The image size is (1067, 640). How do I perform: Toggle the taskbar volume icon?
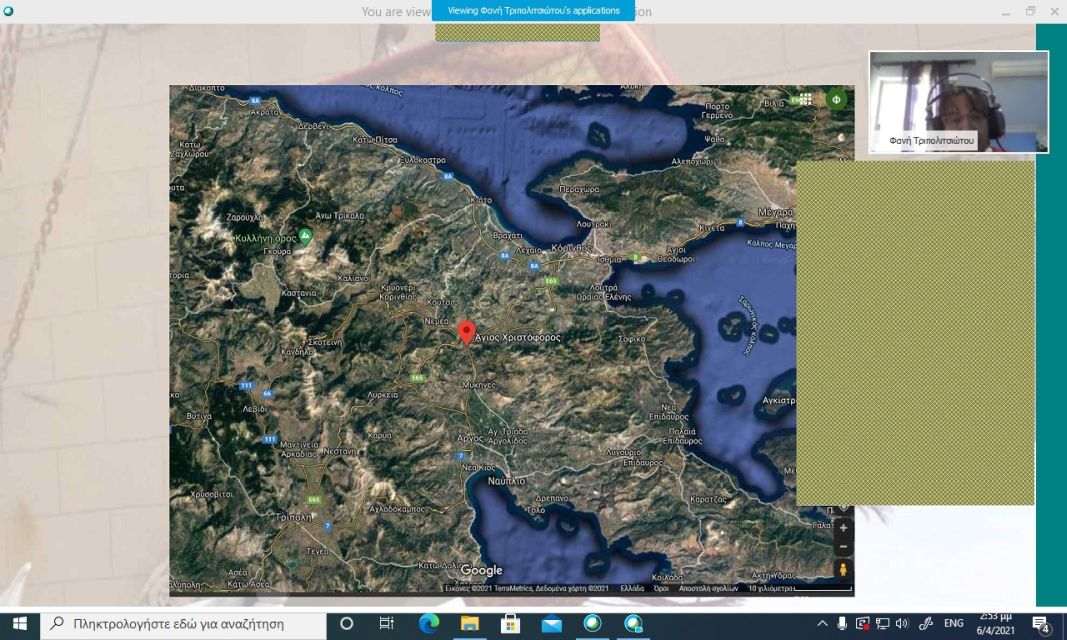(x=902, y=623)
